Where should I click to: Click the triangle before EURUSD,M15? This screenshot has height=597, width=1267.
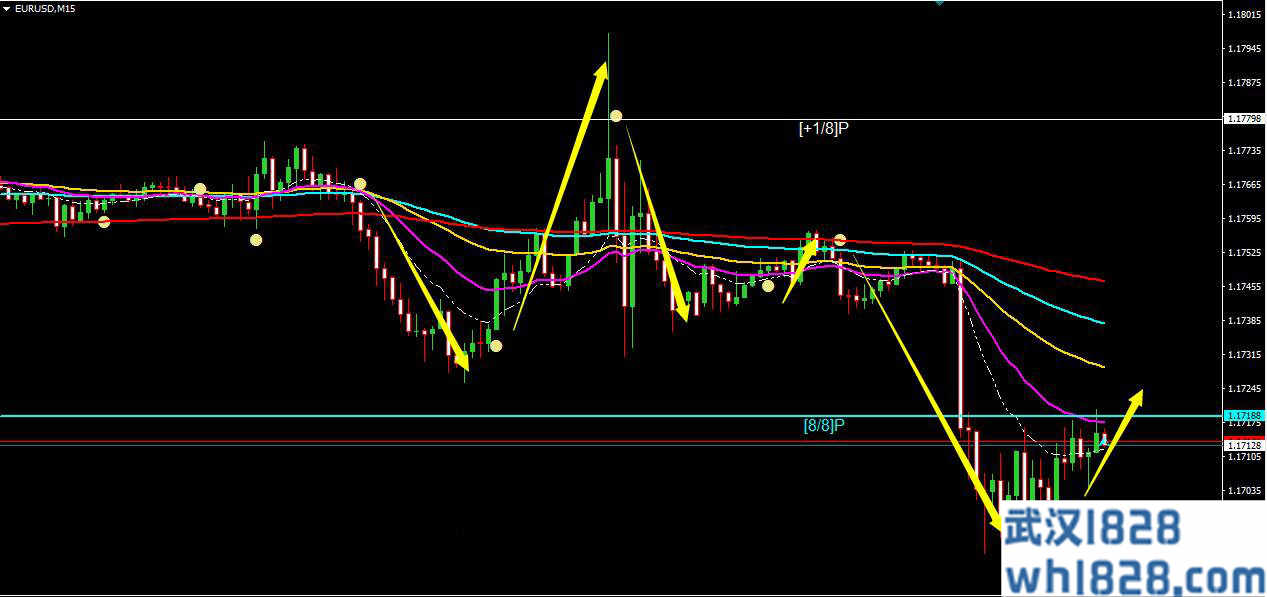7,8
